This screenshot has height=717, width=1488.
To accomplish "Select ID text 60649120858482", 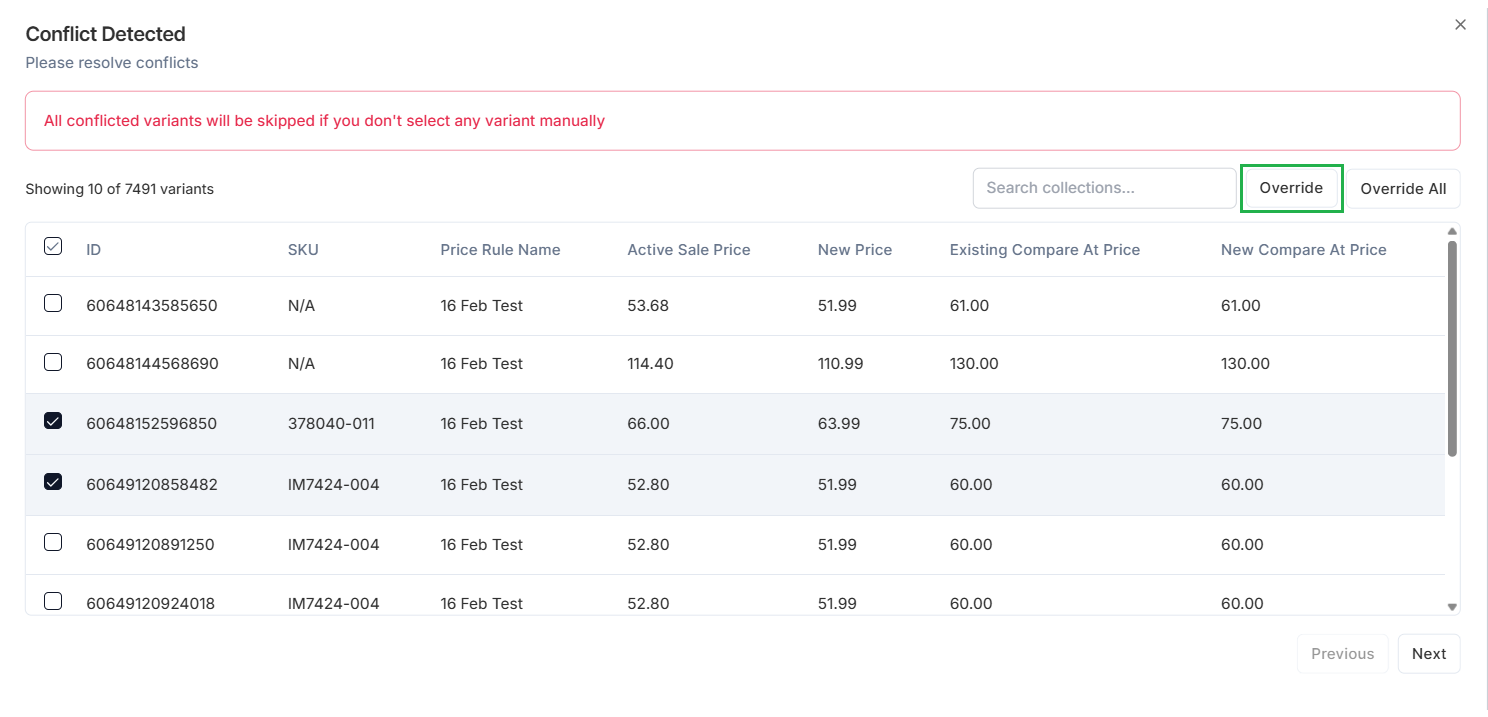I will (152, 485).
